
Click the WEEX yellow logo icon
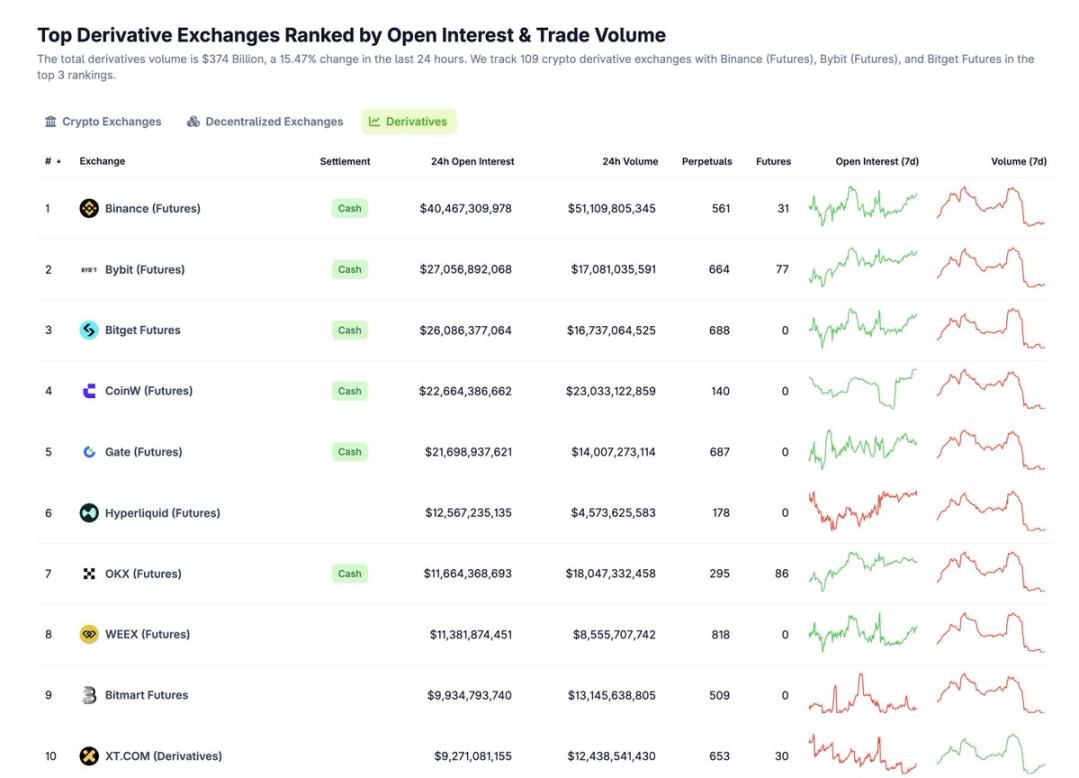click(x=89, y=634)
